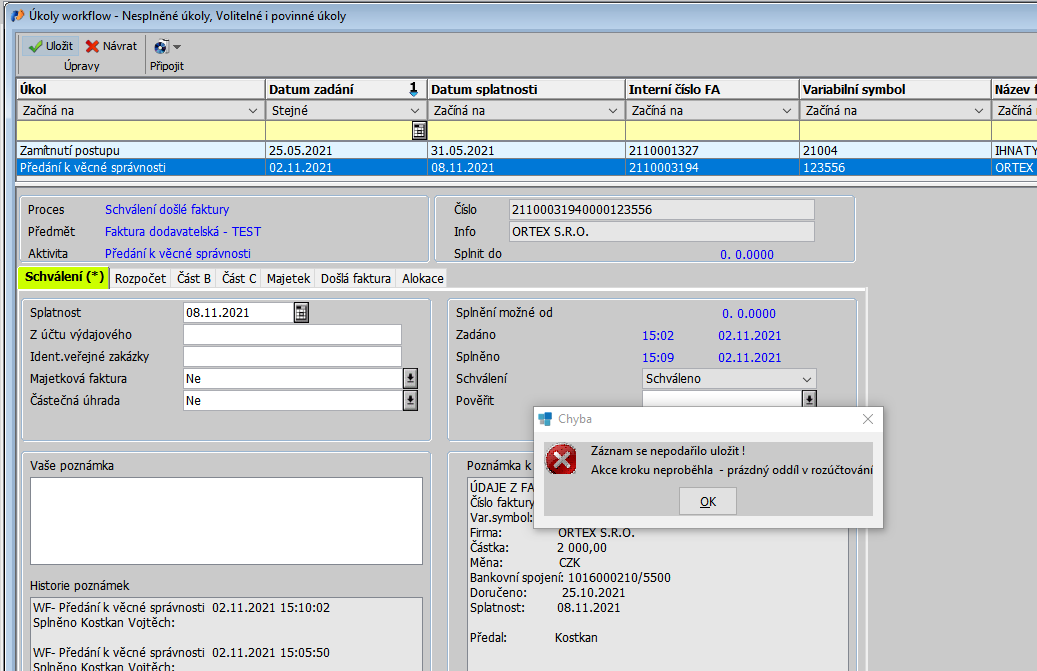Open the Úkol column filter dropdown
Screen dimensions: 1037x671
click(x=252, y=111)
